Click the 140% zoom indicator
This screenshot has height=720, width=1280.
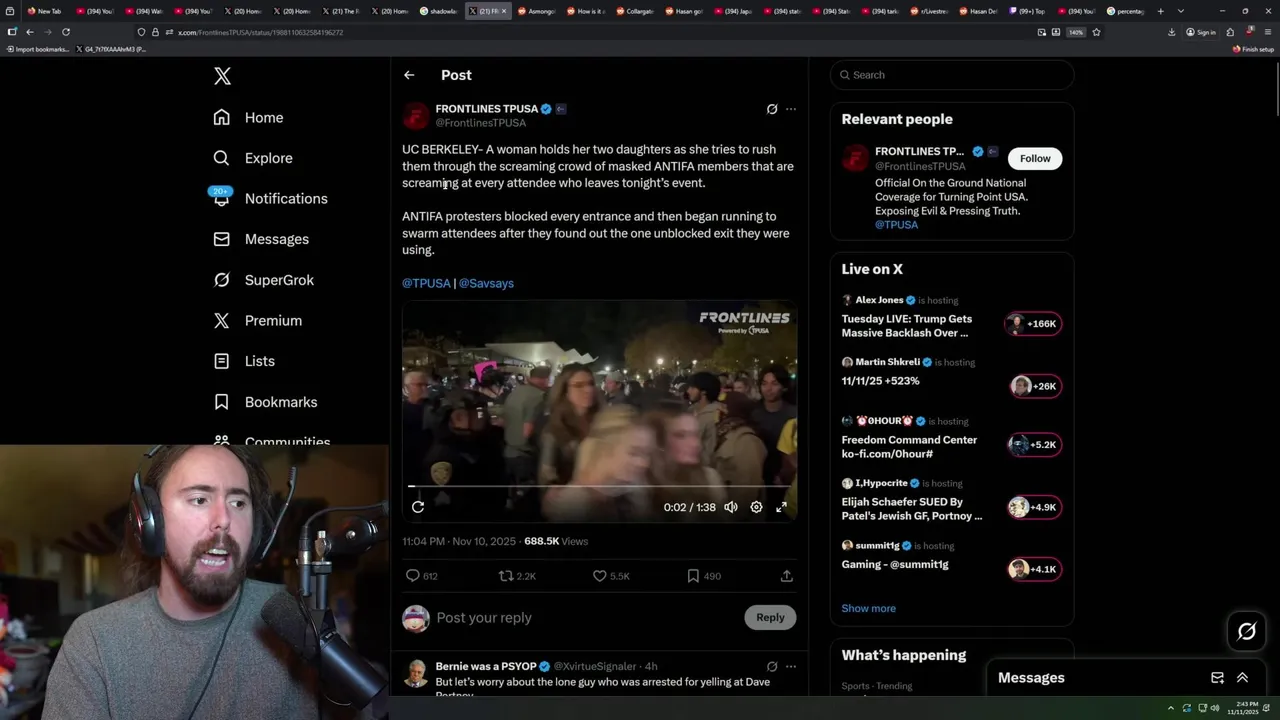tap(1076, 32)
